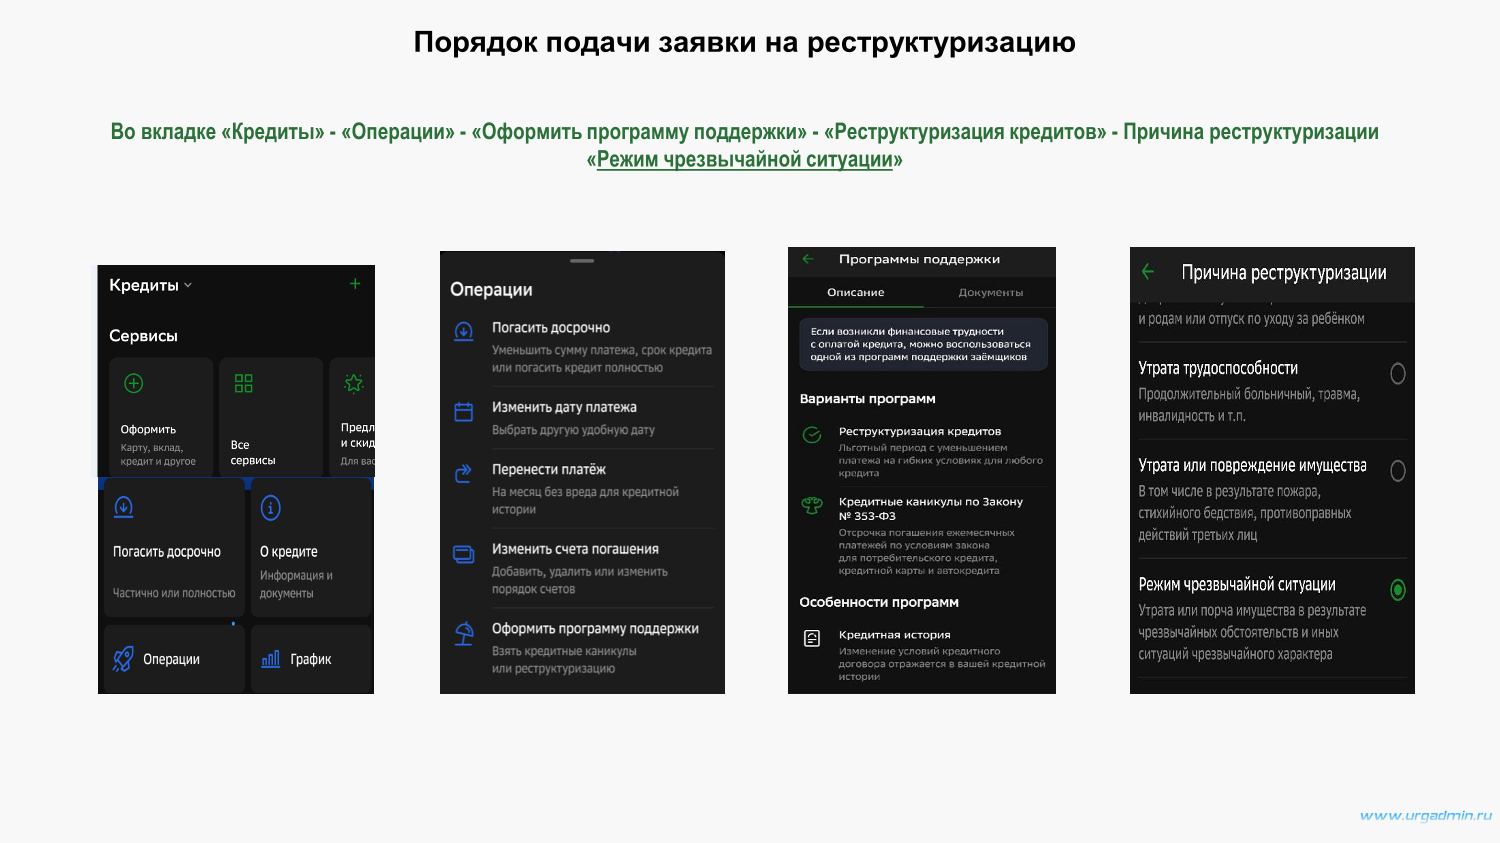Go back from Причина реструктуризации screen

(1148, 272)
